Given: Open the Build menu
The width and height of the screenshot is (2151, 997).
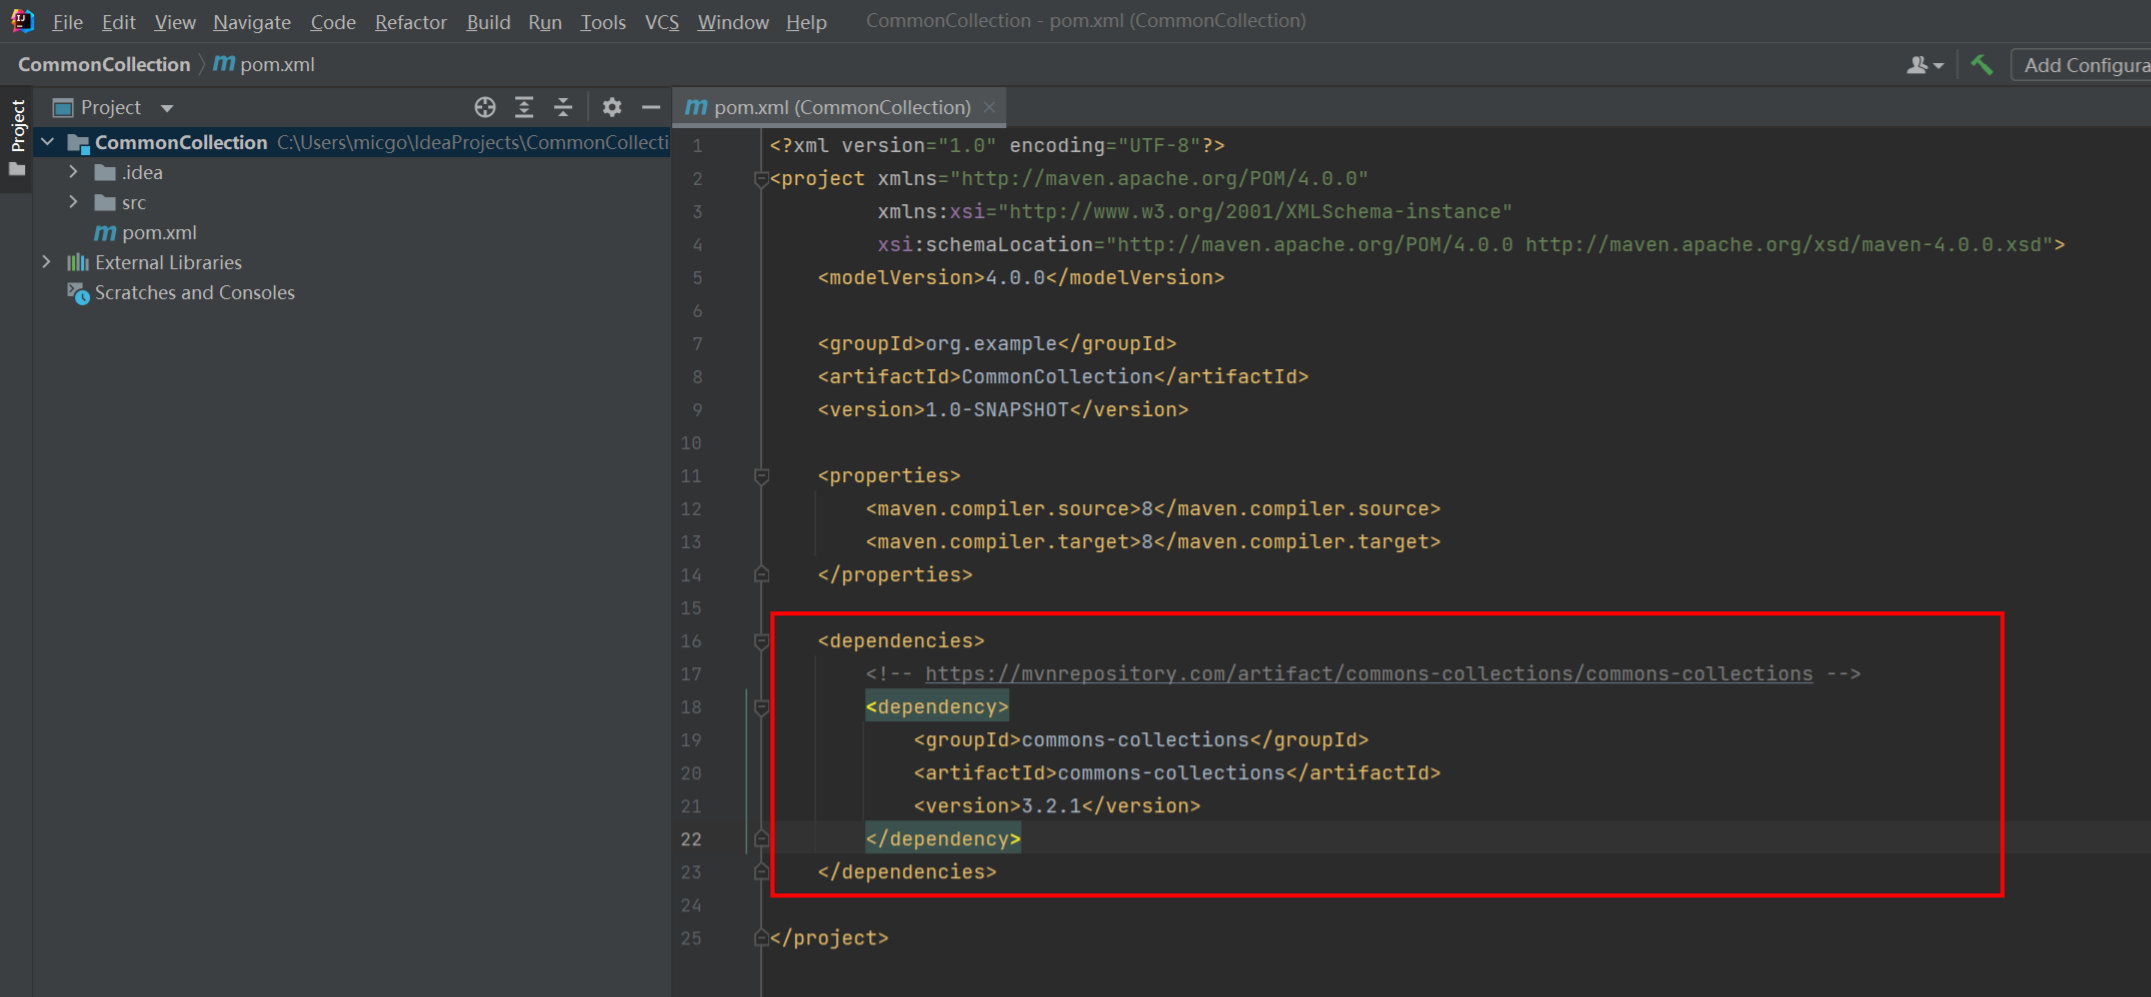Looking at the screenshot, I should [488, 21].
